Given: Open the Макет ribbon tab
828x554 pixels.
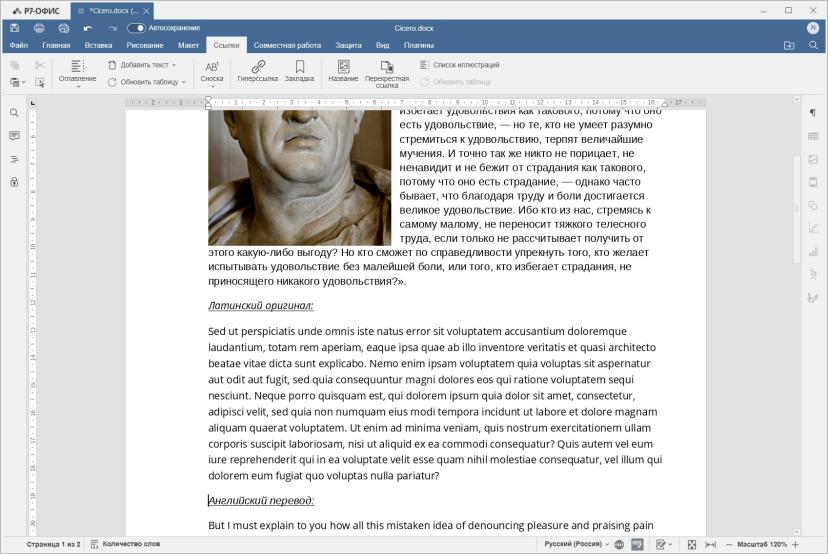Looking at the screenshot, I should tap(188, 45).
